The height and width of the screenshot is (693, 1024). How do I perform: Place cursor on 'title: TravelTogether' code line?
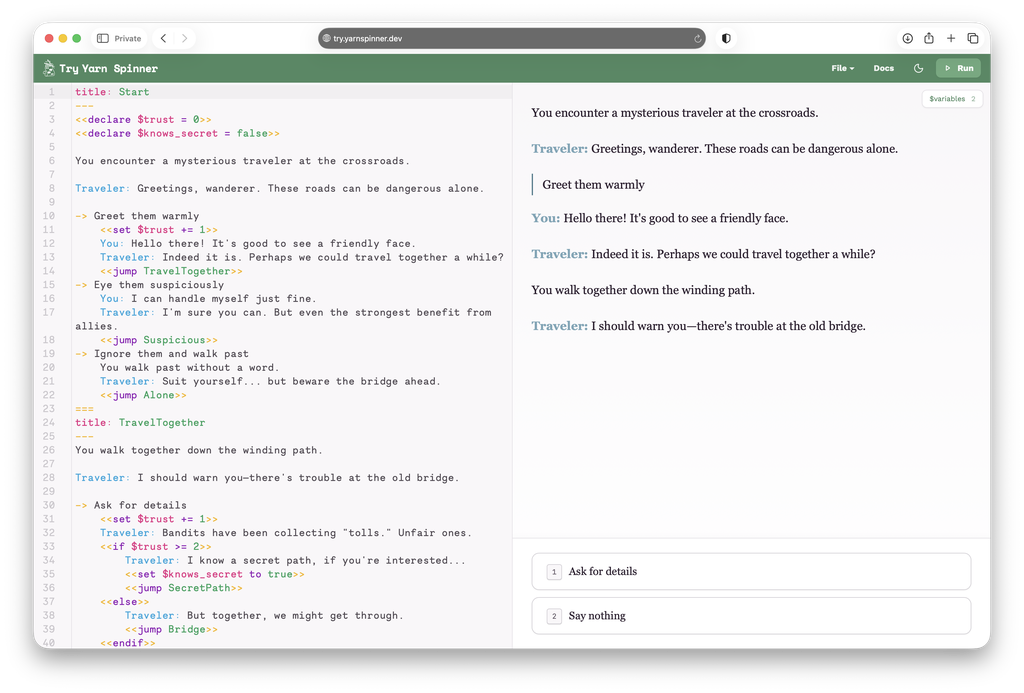click(140, 423)
